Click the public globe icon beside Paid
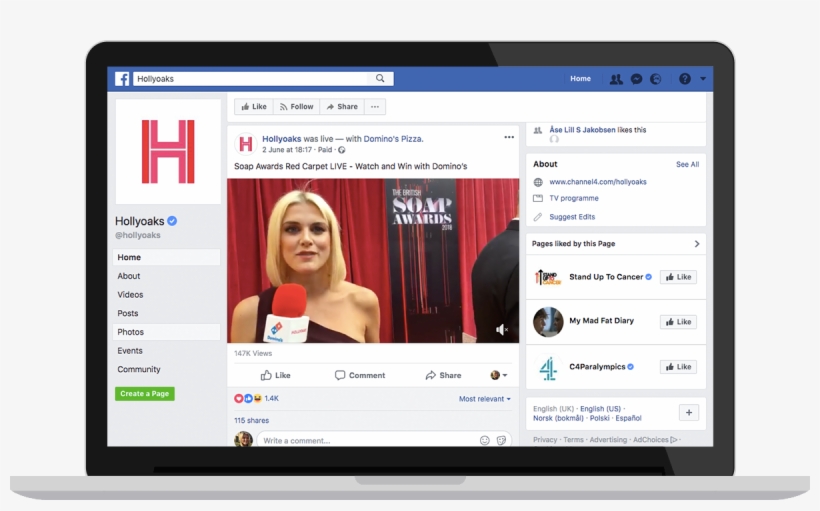The height and width of the screenshot is (511, 820). pyautogui.click(x=341, y=150)
